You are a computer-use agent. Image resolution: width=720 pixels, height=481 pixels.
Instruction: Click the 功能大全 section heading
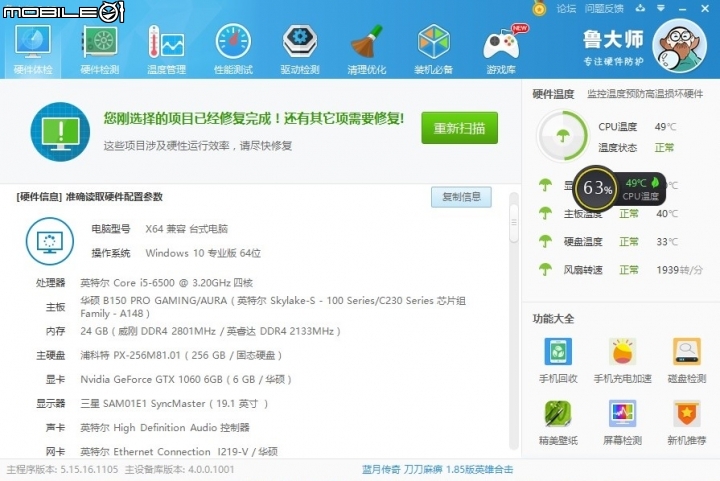pos(553,319)
